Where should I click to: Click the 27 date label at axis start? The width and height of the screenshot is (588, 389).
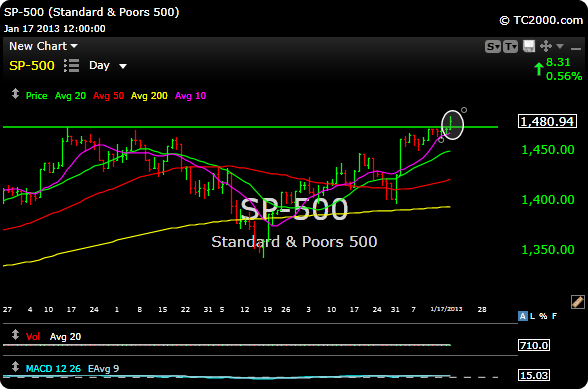(7, 309)
